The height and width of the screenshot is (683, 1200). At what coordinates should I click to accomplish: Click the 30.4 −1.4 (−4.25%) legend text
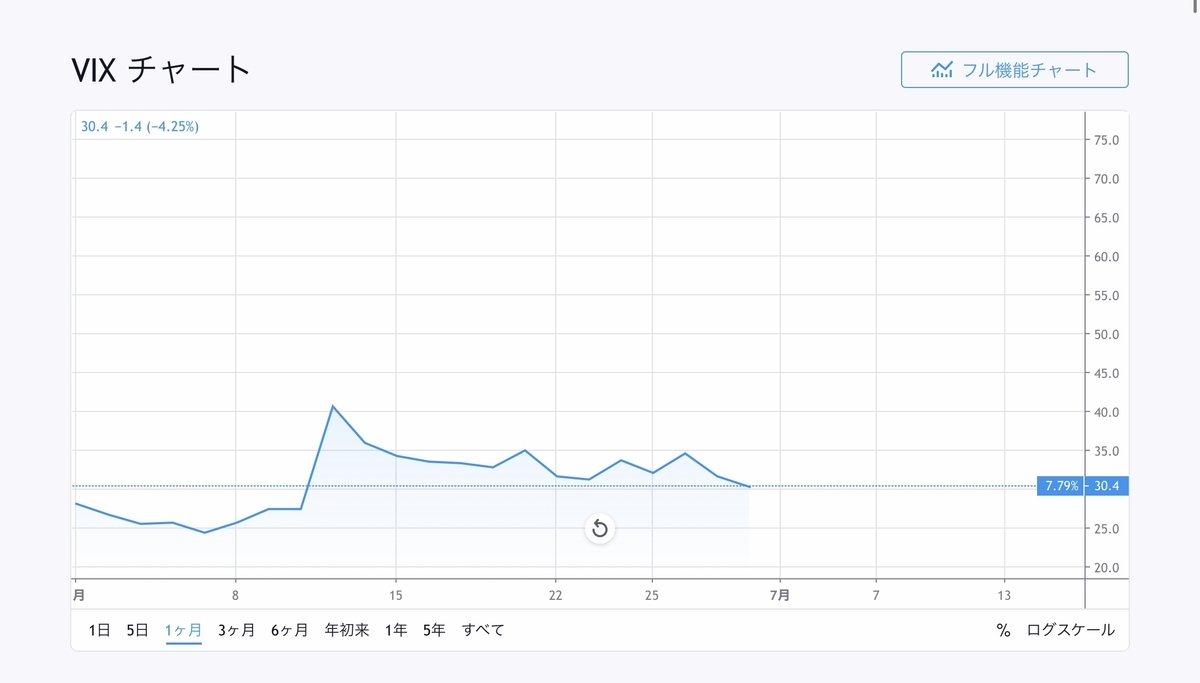[140, 127]
